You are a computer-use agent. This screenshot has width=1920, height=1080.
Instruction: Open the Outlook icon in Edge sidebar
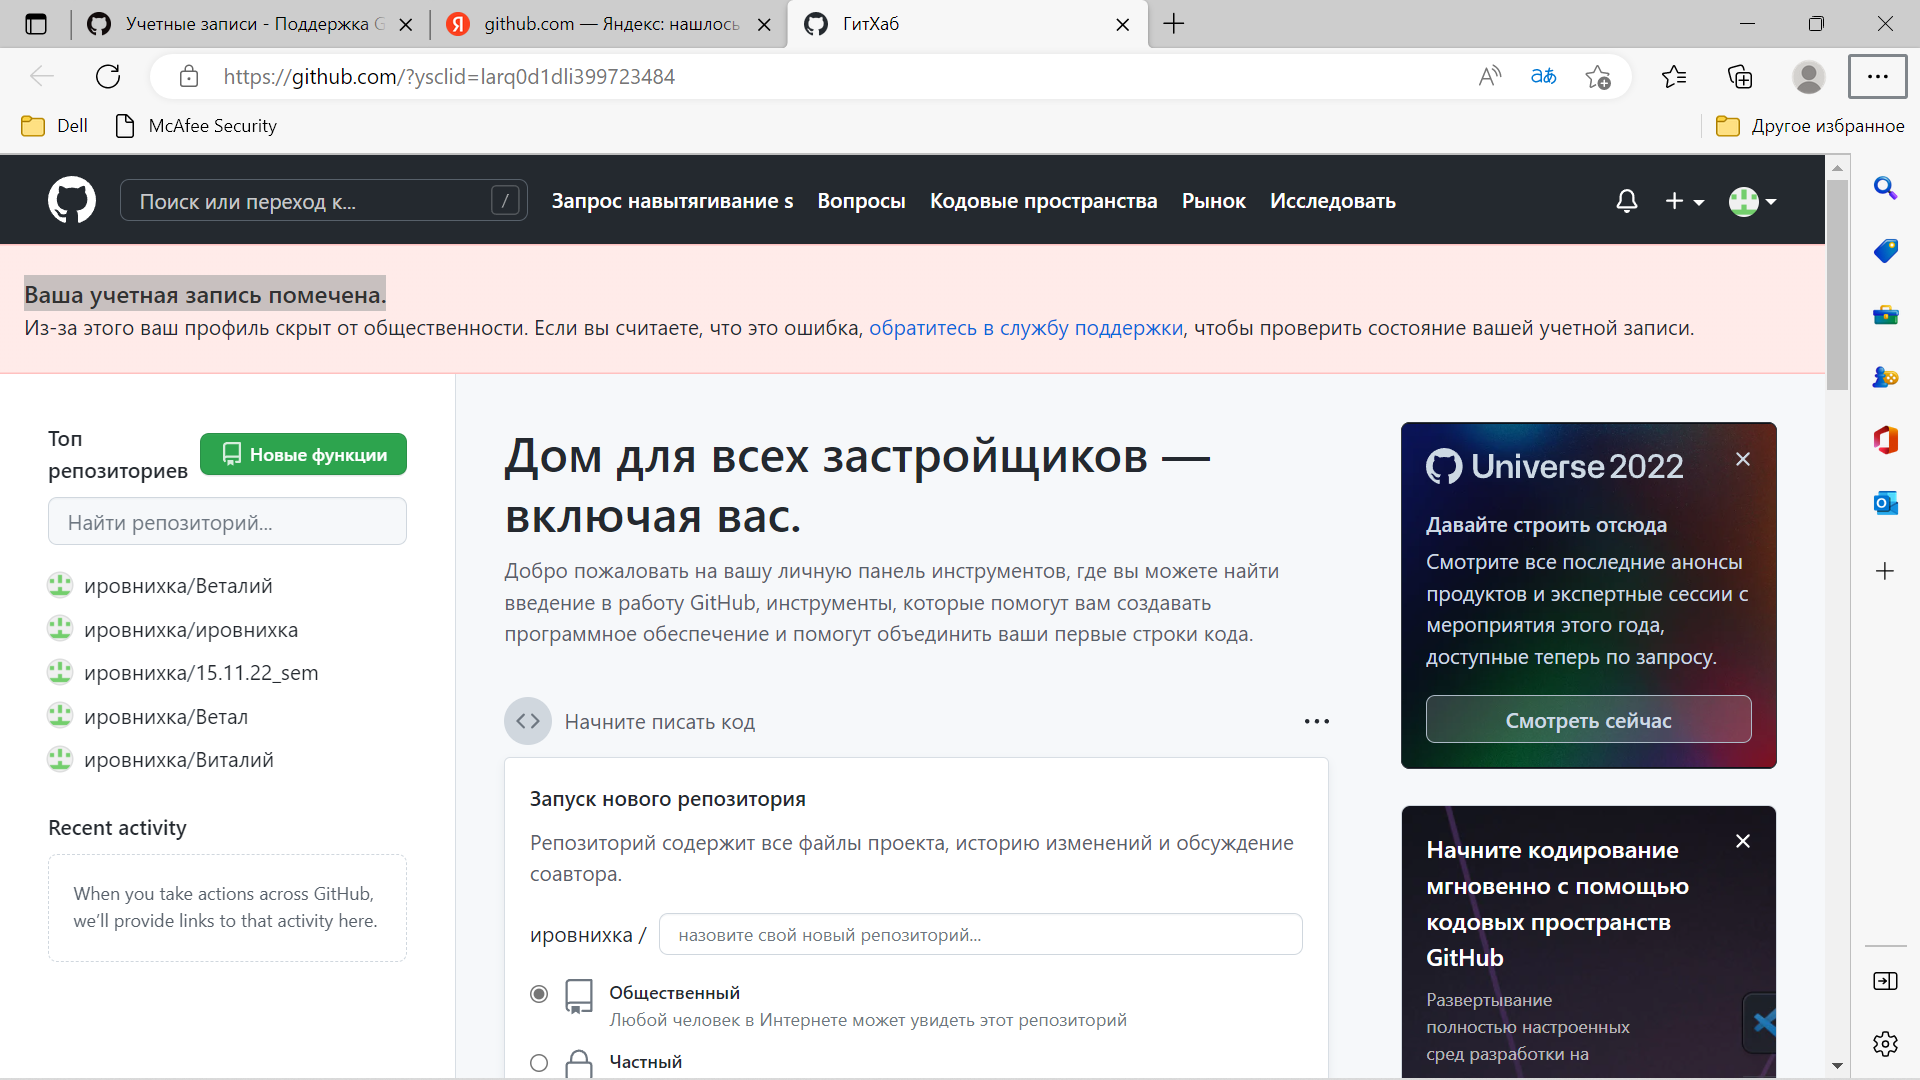tap(1885, 503)
